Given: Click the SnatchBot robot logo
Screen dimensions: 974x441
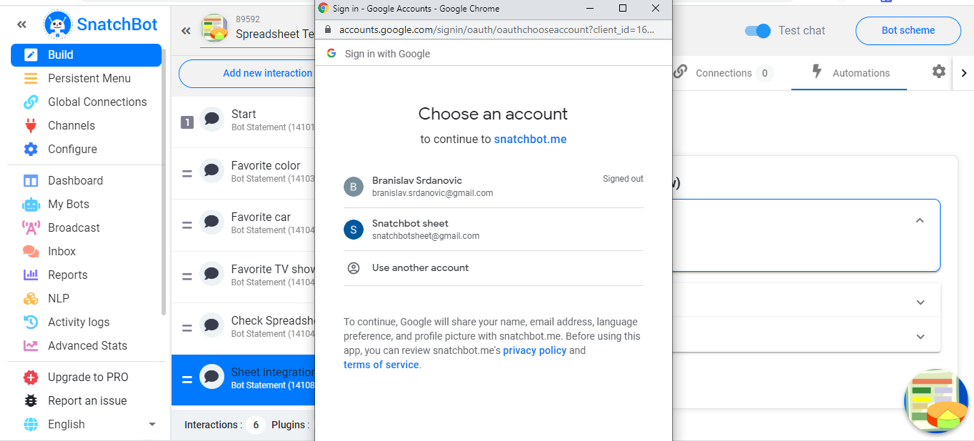Looking at the screenshot, I should pos(57,25).
